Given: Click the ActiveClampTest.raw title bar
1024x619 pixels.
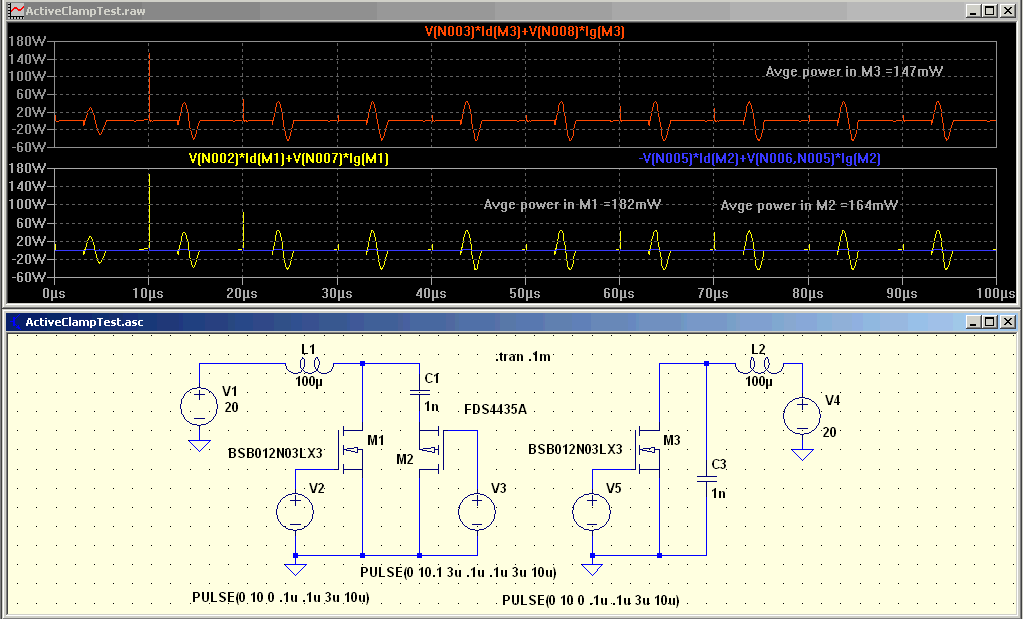Looking at the screenshot, I should coord(511,10).
